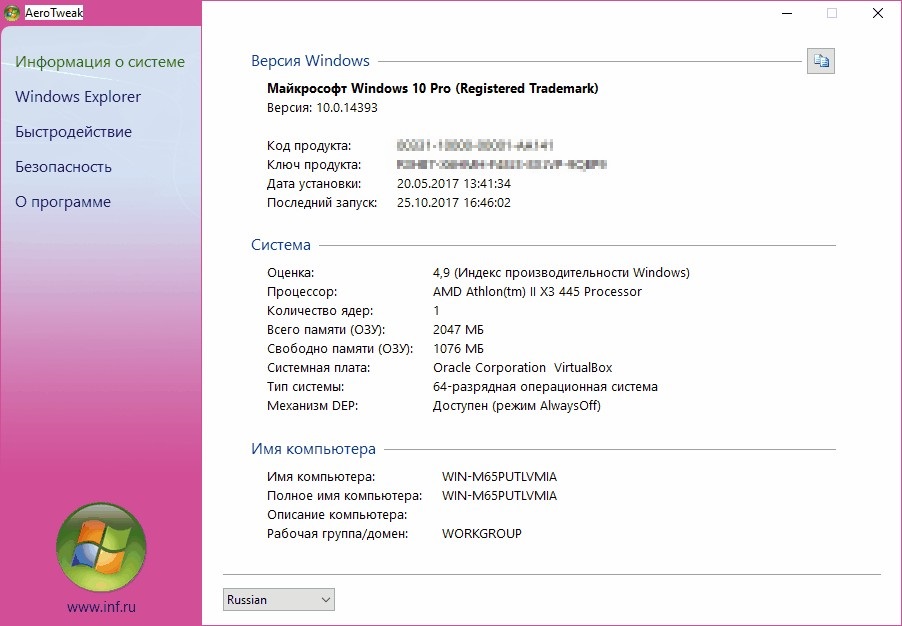The width and height of the screenshot is (902, 626).
Task: Click the Майкрософт Windows 10 Pro heading
Action: 433,89
